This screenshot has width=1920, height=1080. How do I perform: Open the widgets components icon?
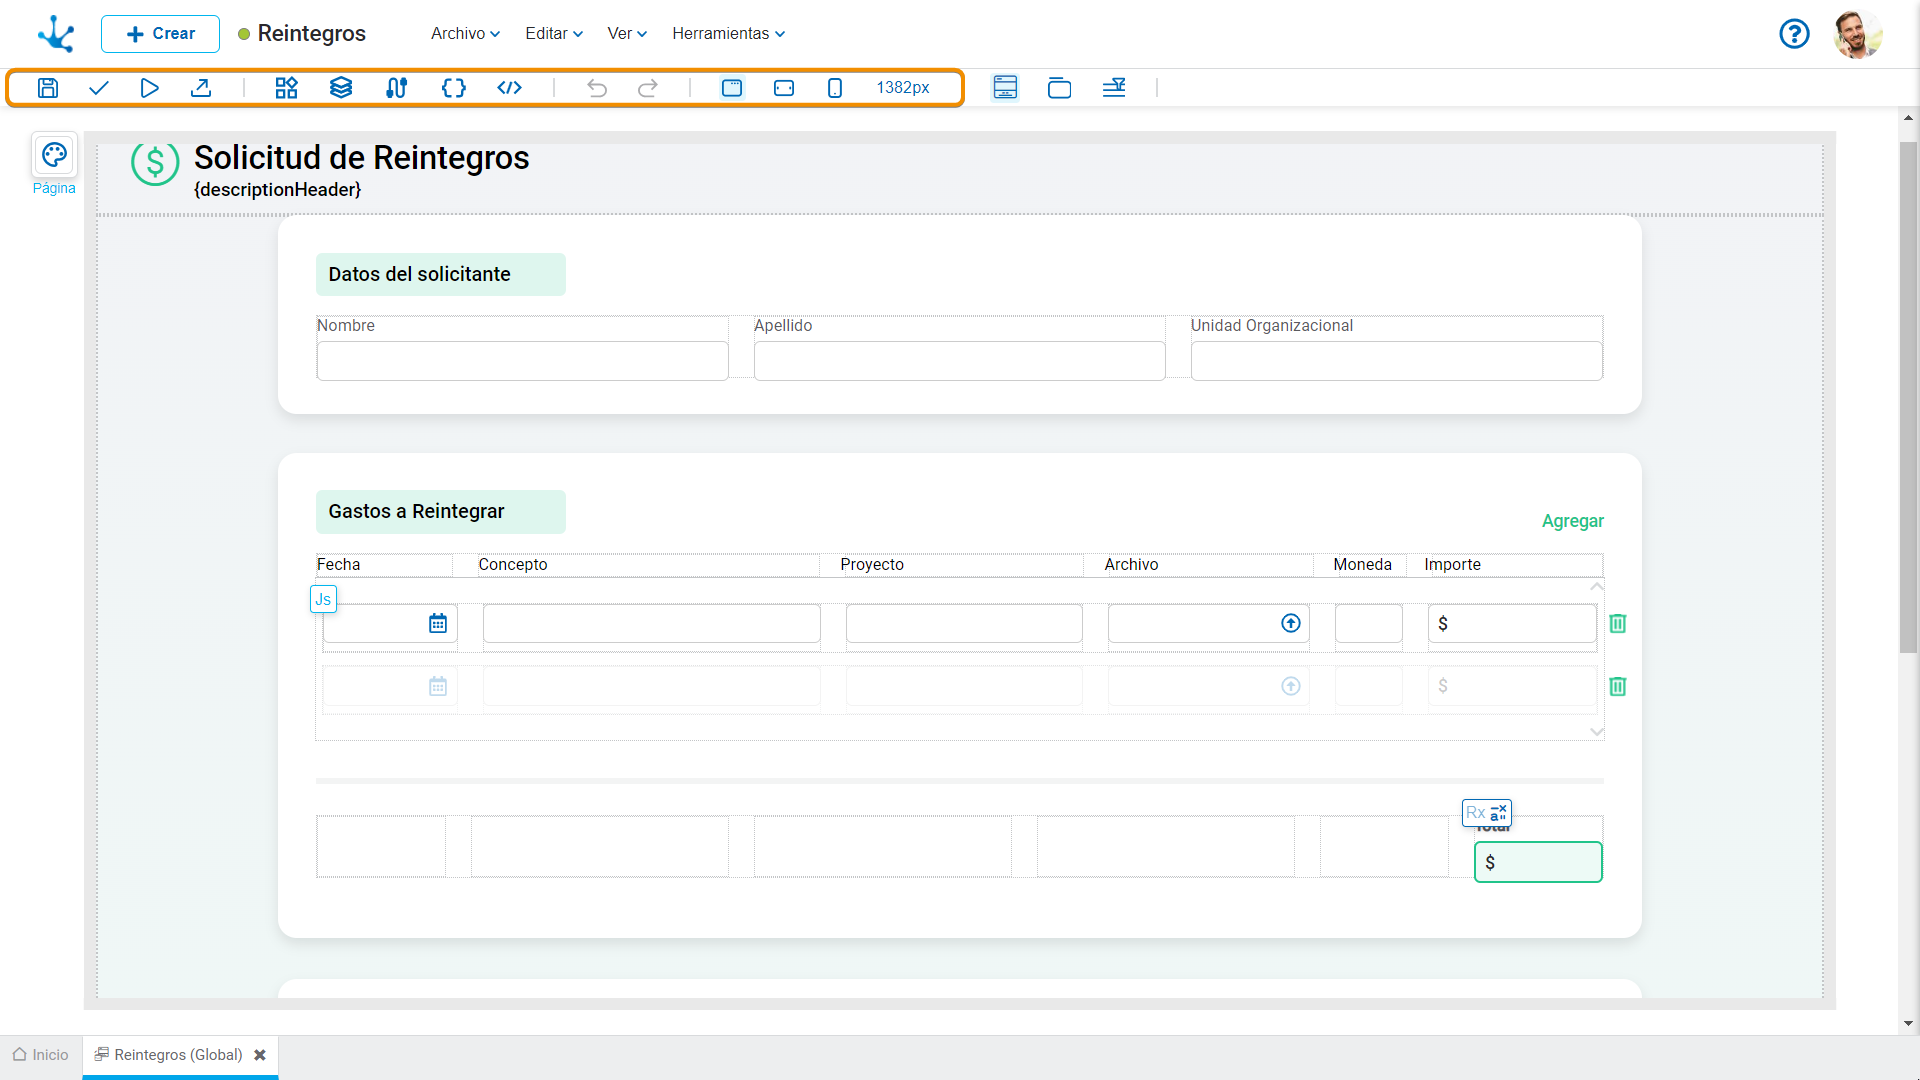pos(287,88)
